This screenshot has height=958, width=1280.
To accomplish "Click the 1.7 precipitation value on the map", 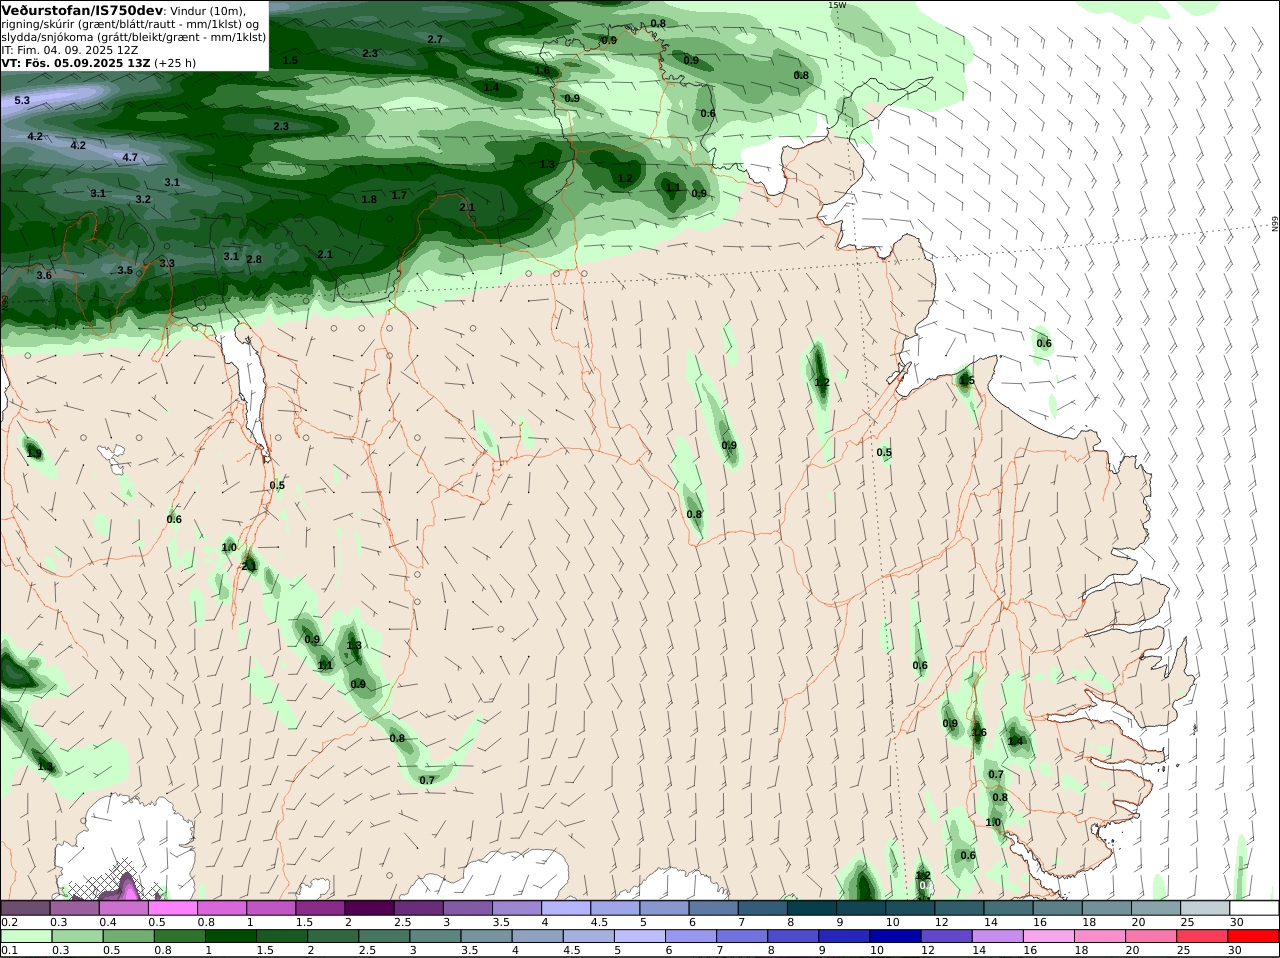I will click(x=399, y=195).
